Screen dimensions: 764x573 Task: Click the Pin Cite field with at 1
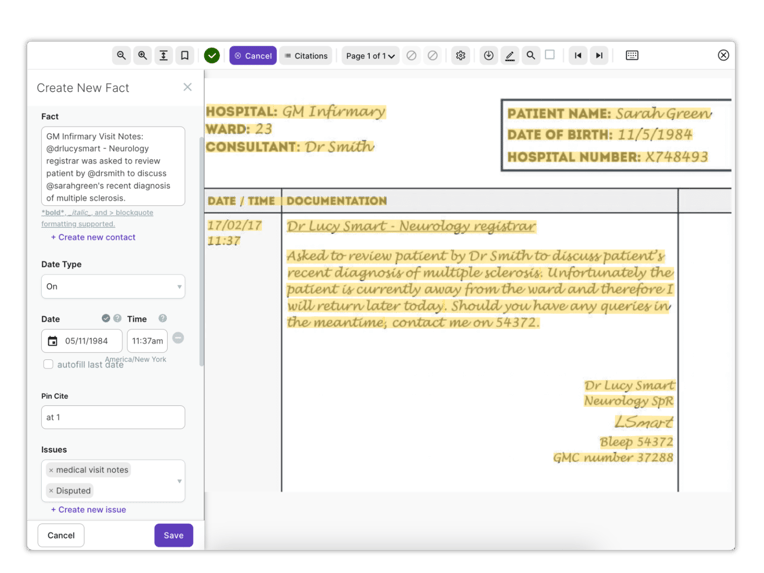point(113,417)
